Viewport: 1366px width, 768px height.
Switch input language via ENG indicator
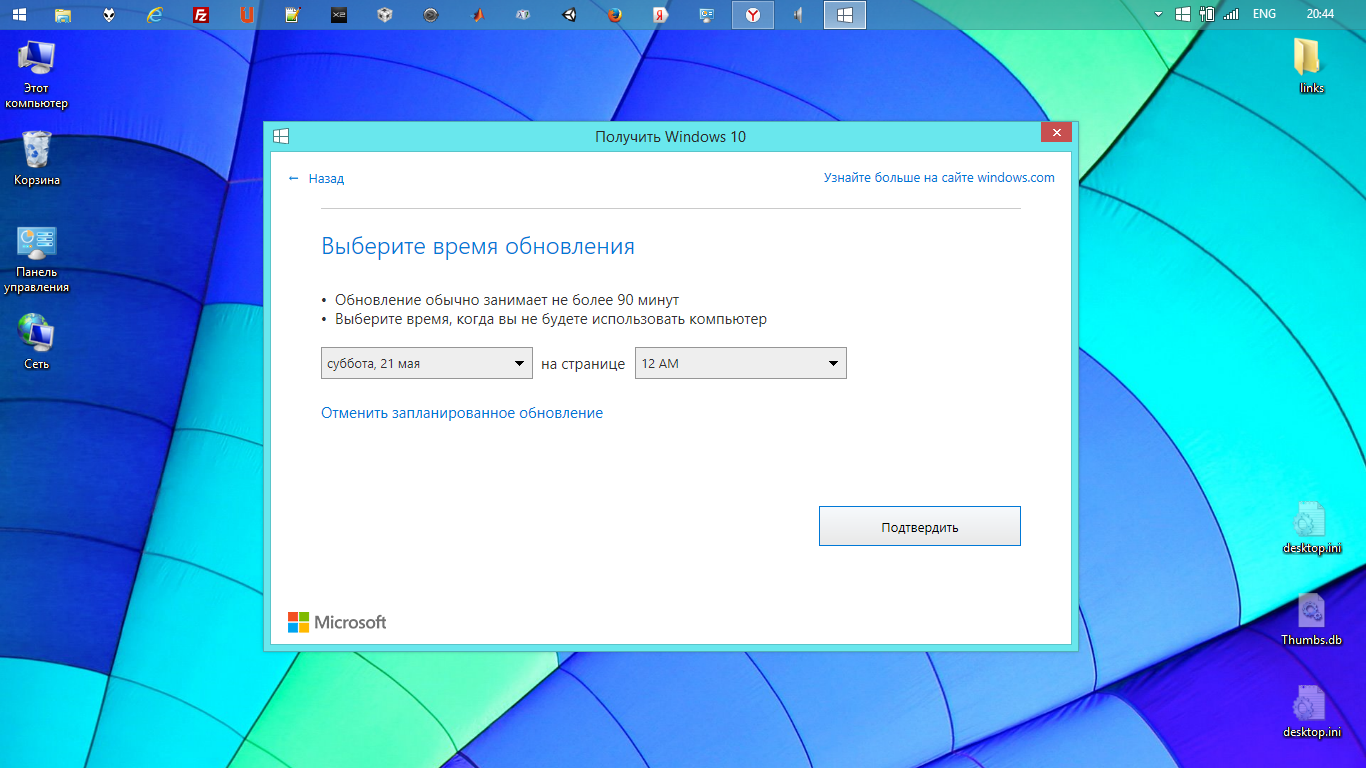pyautogui.click(x=1264, y=14)
